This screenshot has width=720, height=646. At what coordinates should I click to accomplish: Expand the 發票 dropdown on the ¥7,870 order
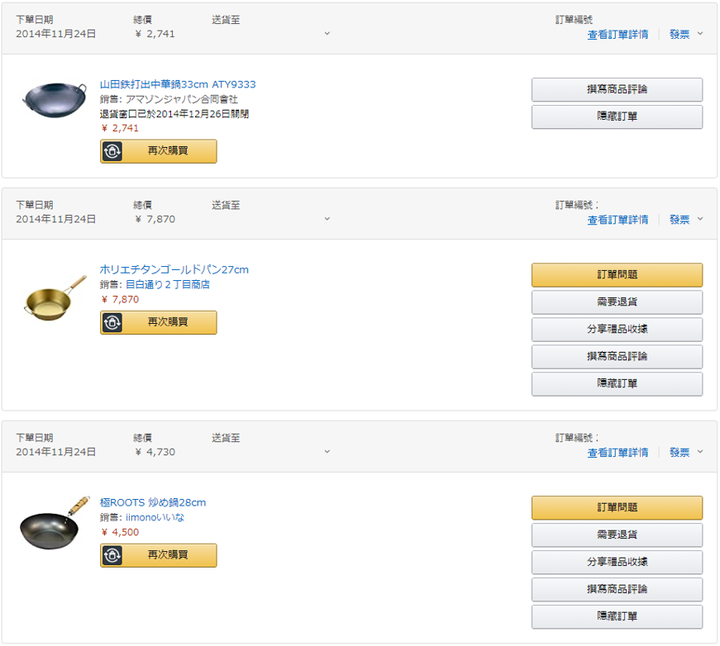click(x=686, y=219)
